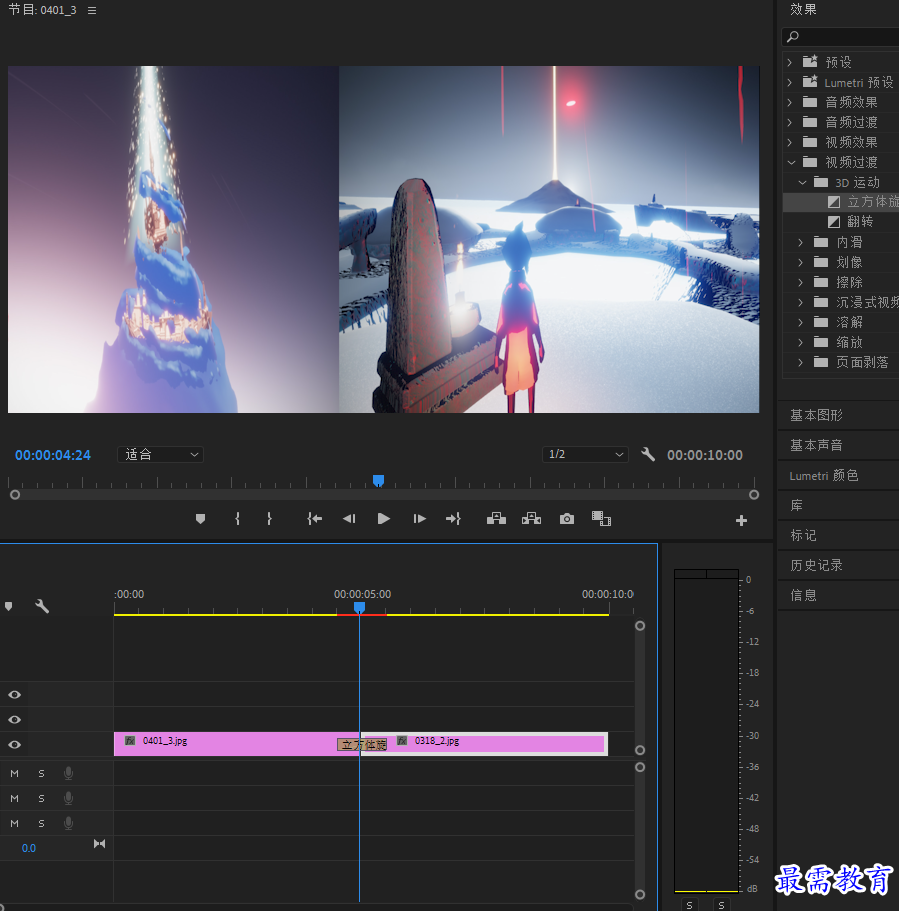Viewport: 899px width, 911px height.
Task: Open the 1/2 playback resolution dropdown
Action: point(585,454)
